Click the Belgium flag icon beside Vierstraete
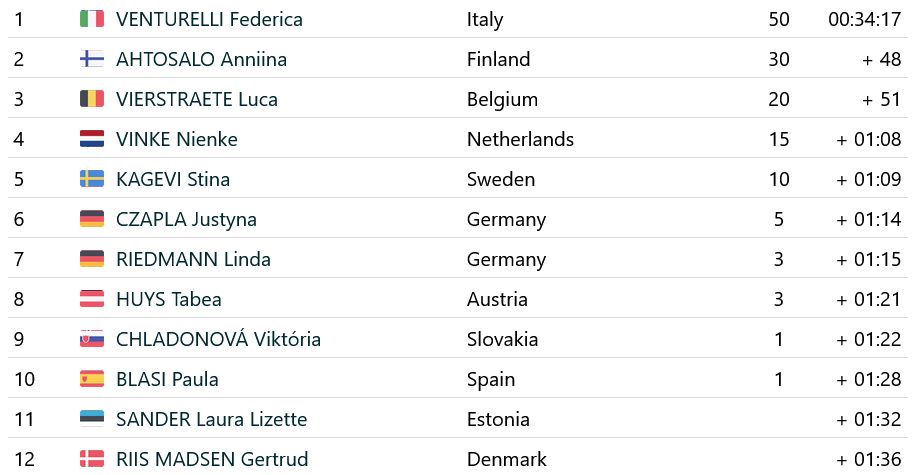The height and width of the screenshot is (475, 924). (x=91, y=99)
